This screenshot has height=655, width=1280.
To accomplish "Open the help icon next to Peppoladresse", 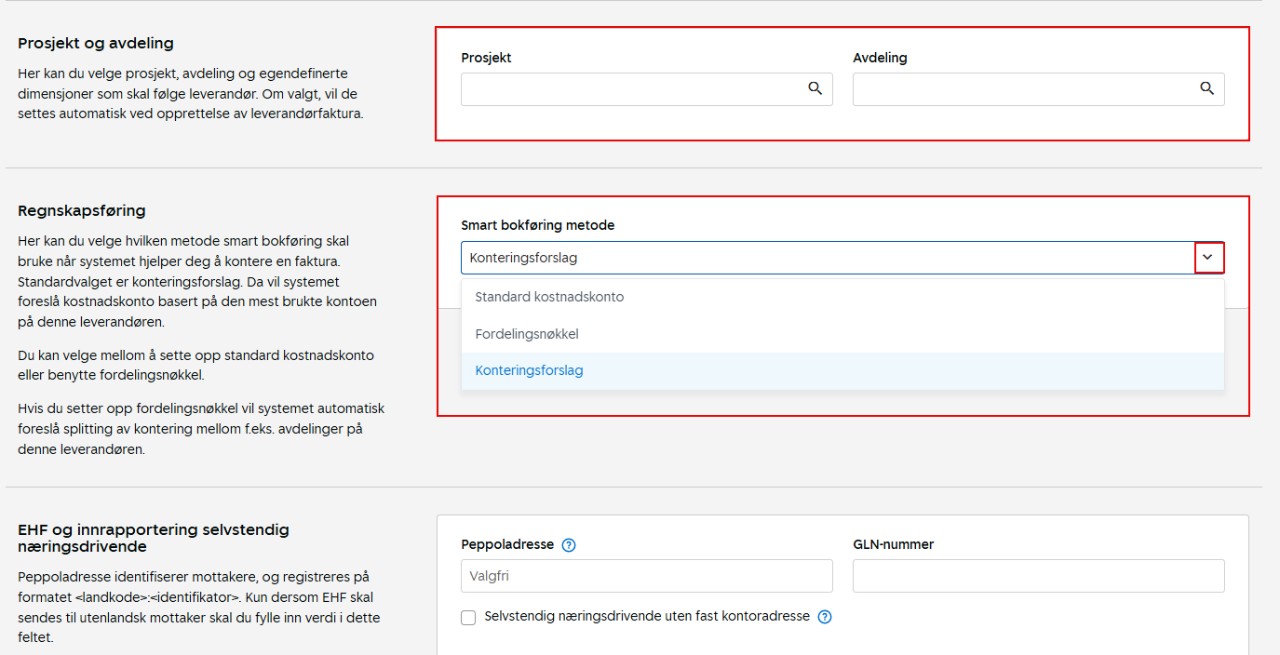I will [569, 545].
